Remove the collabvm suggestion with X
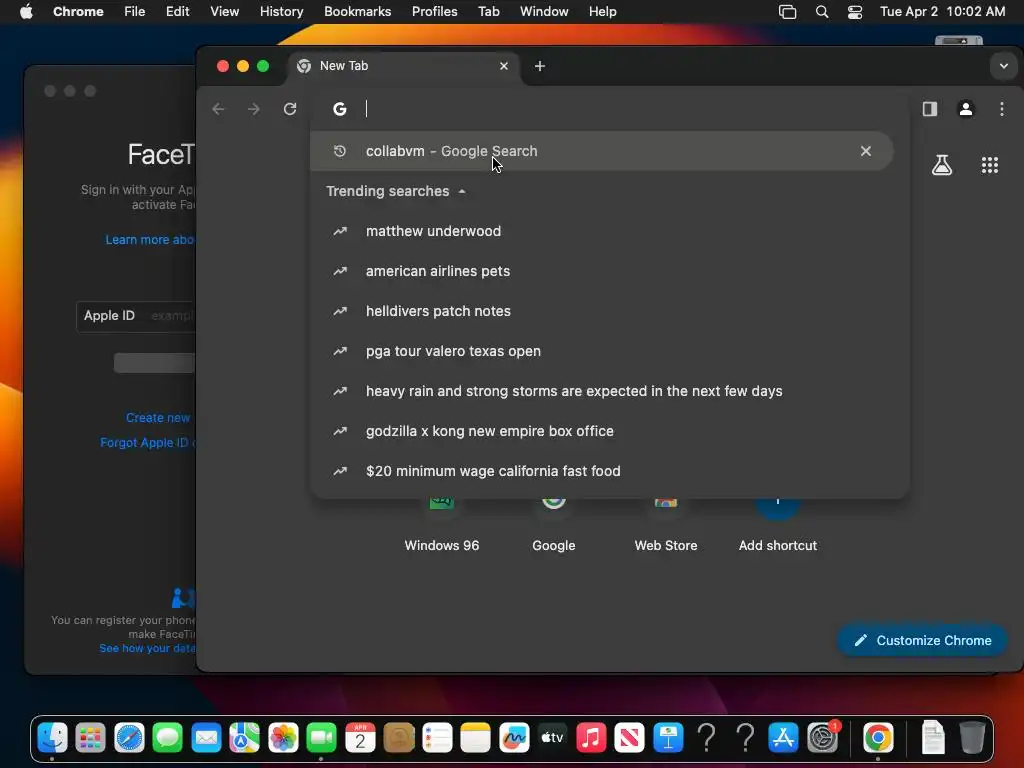This screenshot has height=768, width=1024. point(866,151)
